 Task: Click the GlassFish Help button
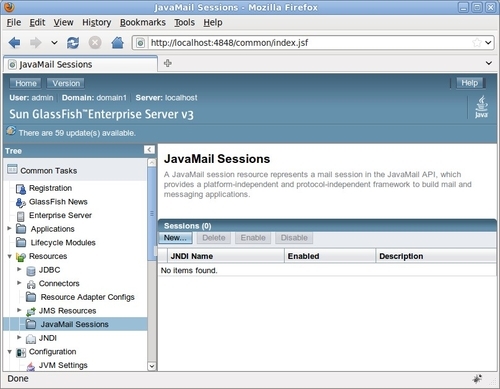tap(470, 83)
